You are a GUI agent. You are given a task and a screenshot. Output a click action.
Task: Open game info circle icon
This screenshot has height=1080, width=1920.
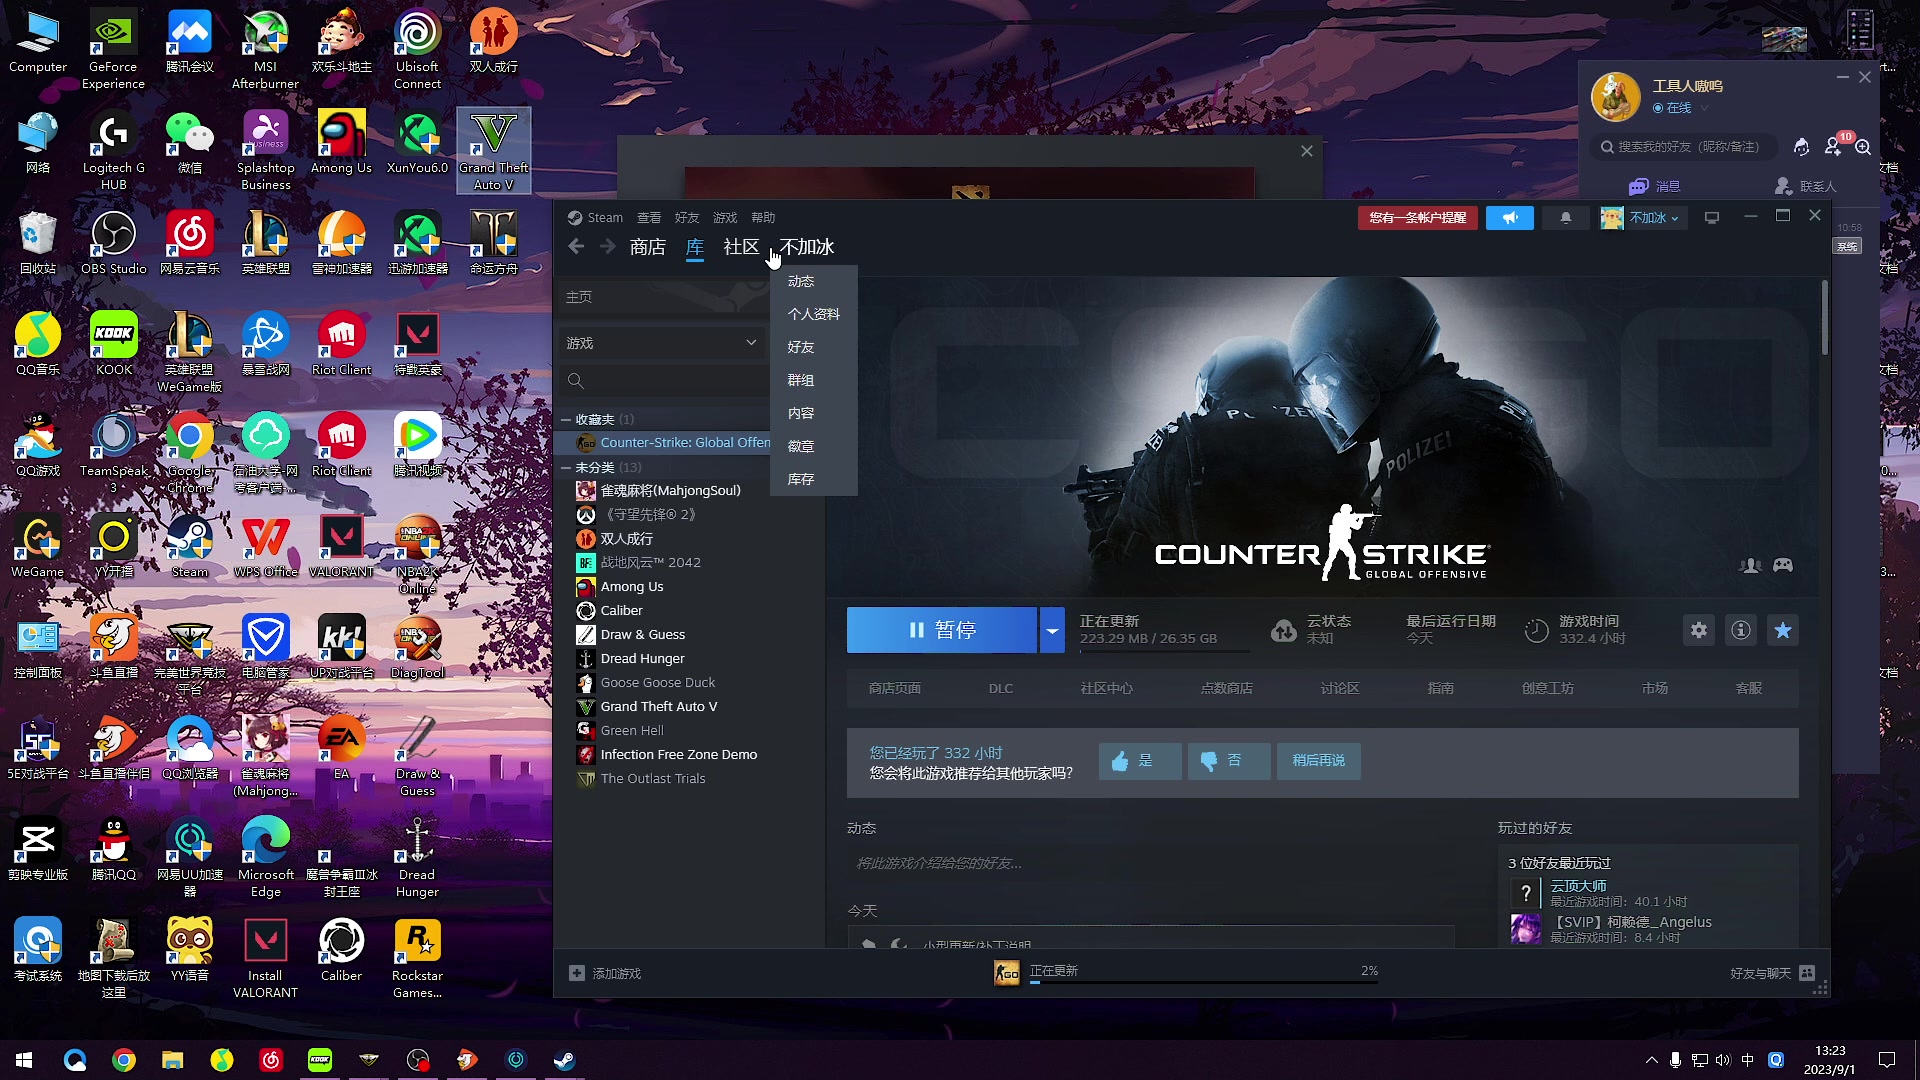click(1741, 630)
